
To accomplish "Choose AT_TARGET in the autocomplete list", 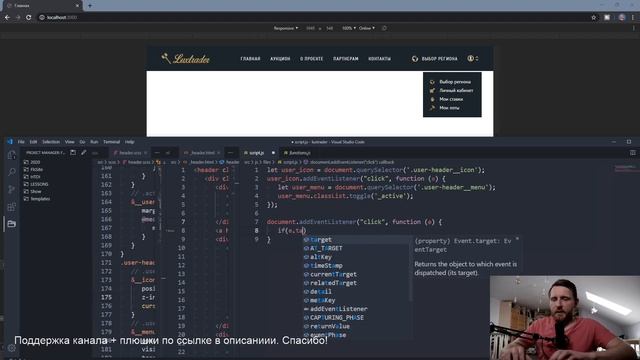I will pyautogui.click(x=356, y=248).
